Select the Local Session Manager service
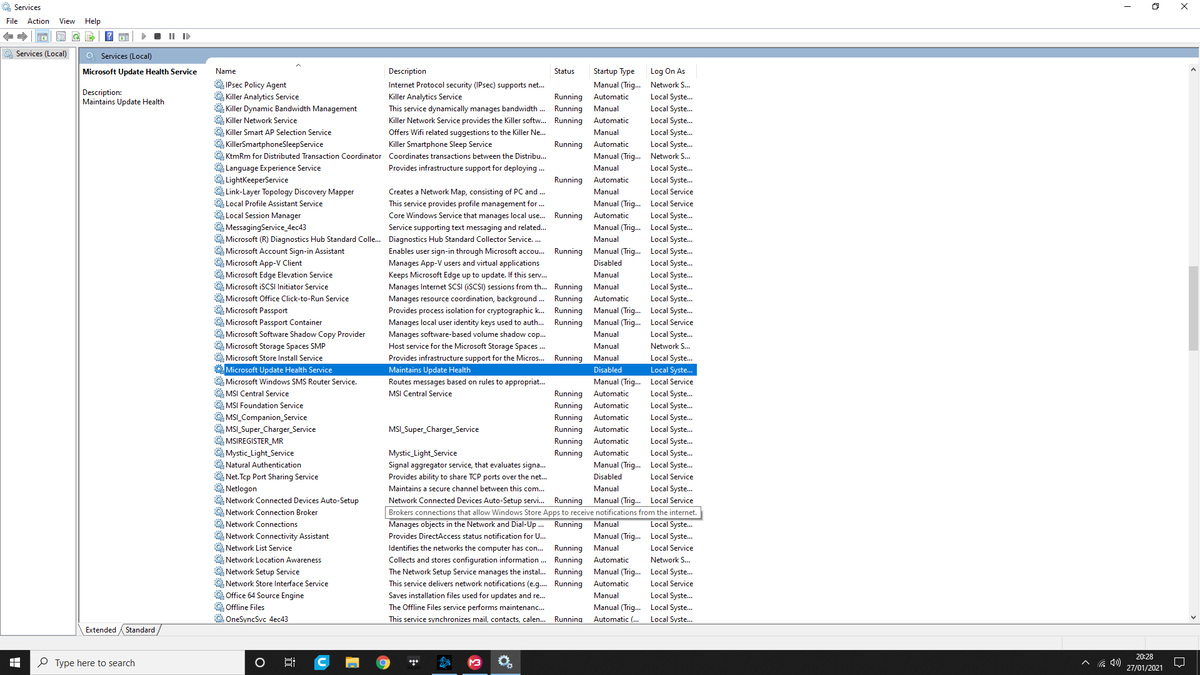The height and width of the screenshot is (675, 1200). click(455, 216)
